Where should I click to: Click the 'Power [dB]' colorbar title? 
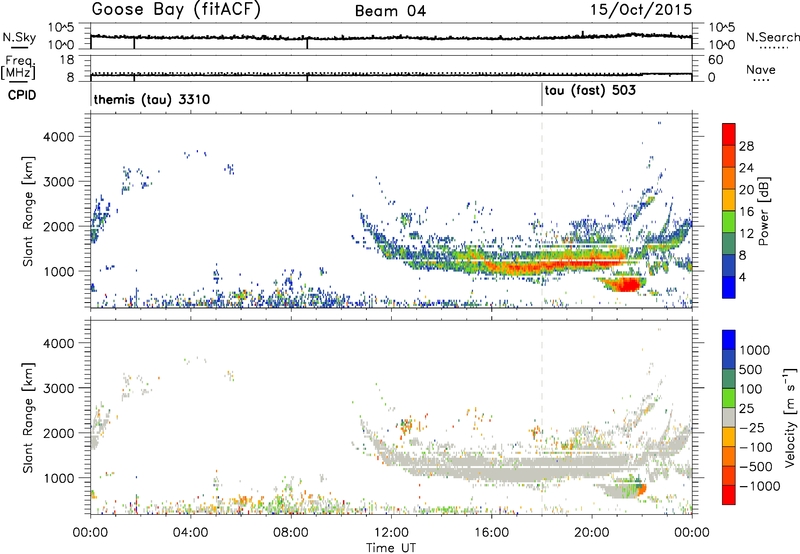tap(763, 211)
